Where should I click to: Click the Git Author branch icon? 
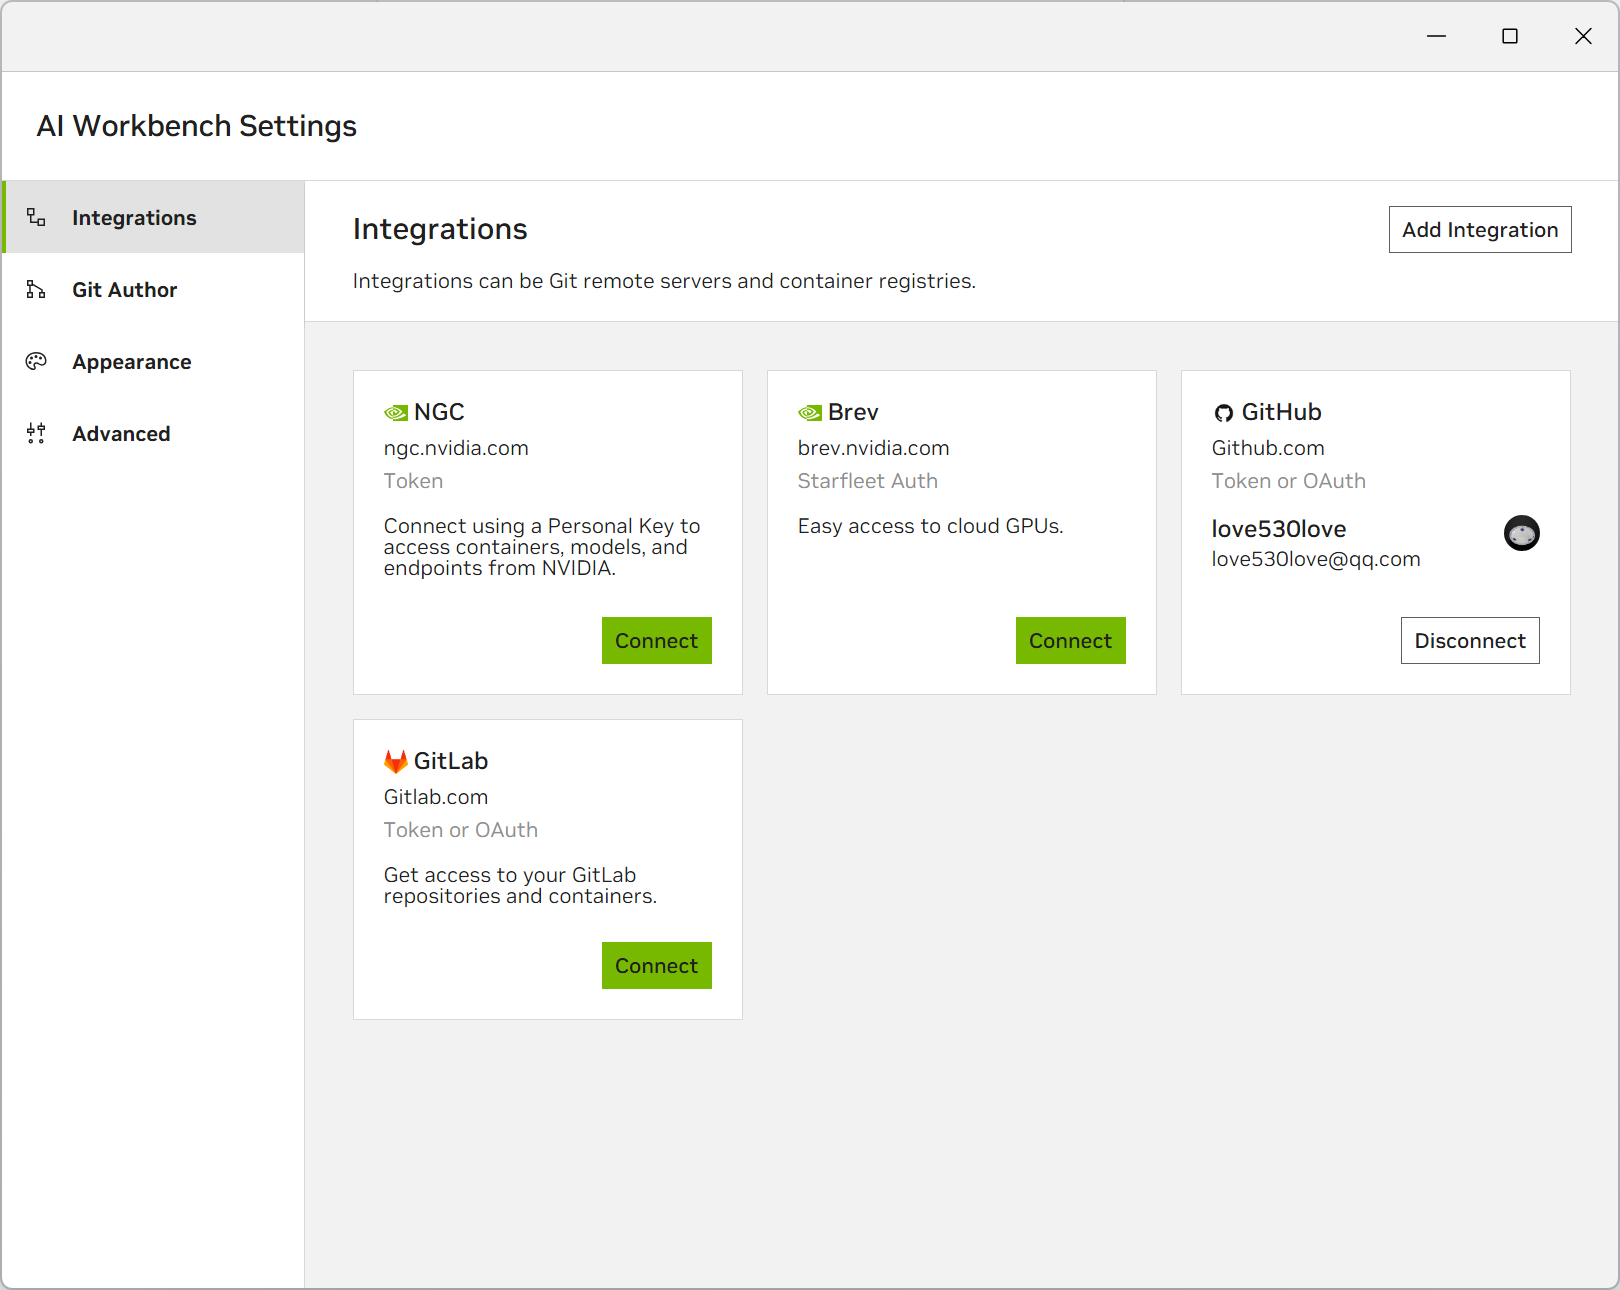pos(36,289)
